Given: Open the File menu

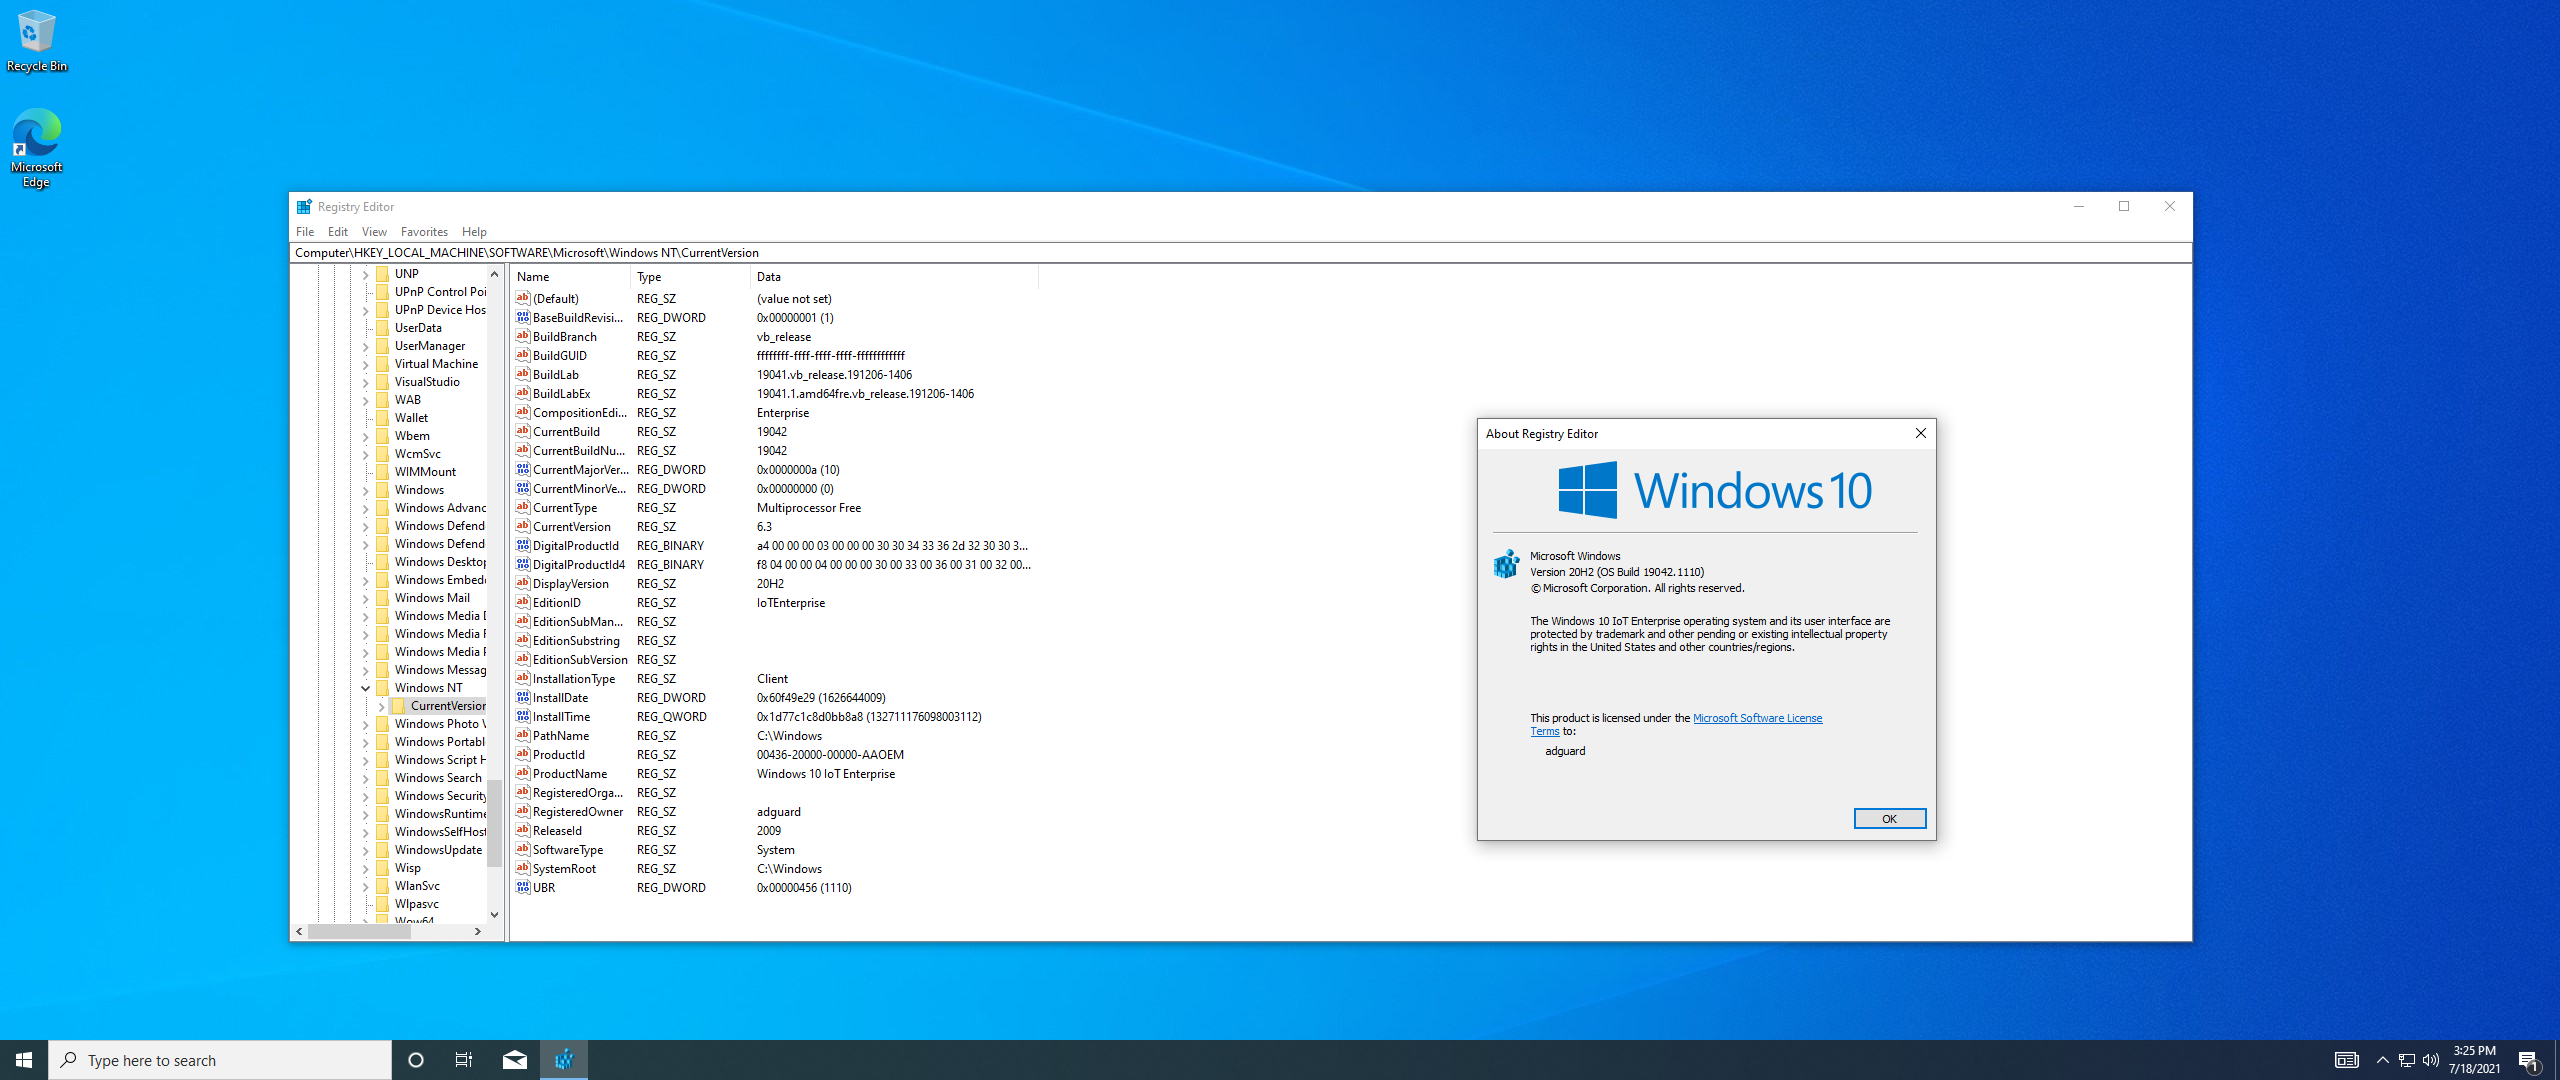Looking at the screenshot, I should click(x=305, y=232).
